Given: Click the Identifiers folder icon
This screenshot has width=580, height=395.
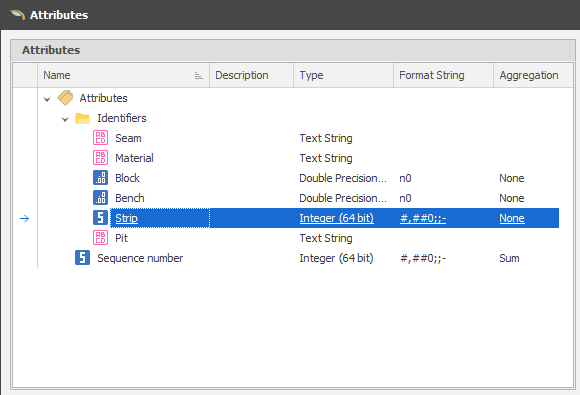Looking at the screenshot, I should 82,118.
